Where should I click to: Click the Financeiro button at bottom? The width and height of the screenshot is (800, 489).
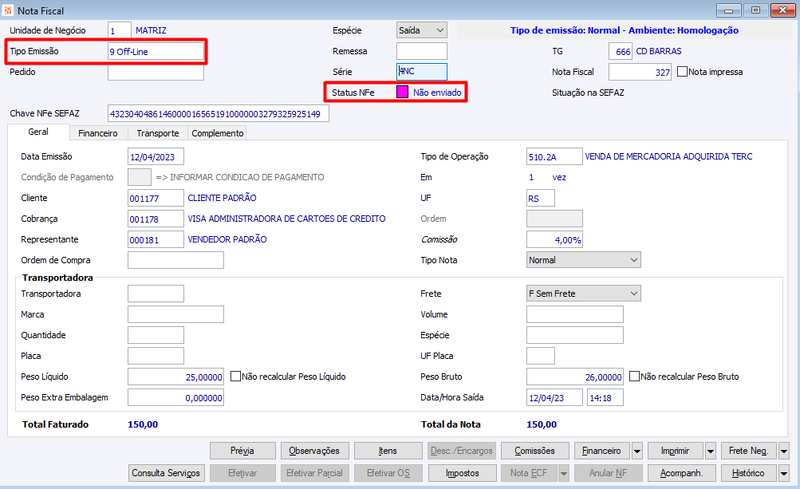(x=602, y=451)
